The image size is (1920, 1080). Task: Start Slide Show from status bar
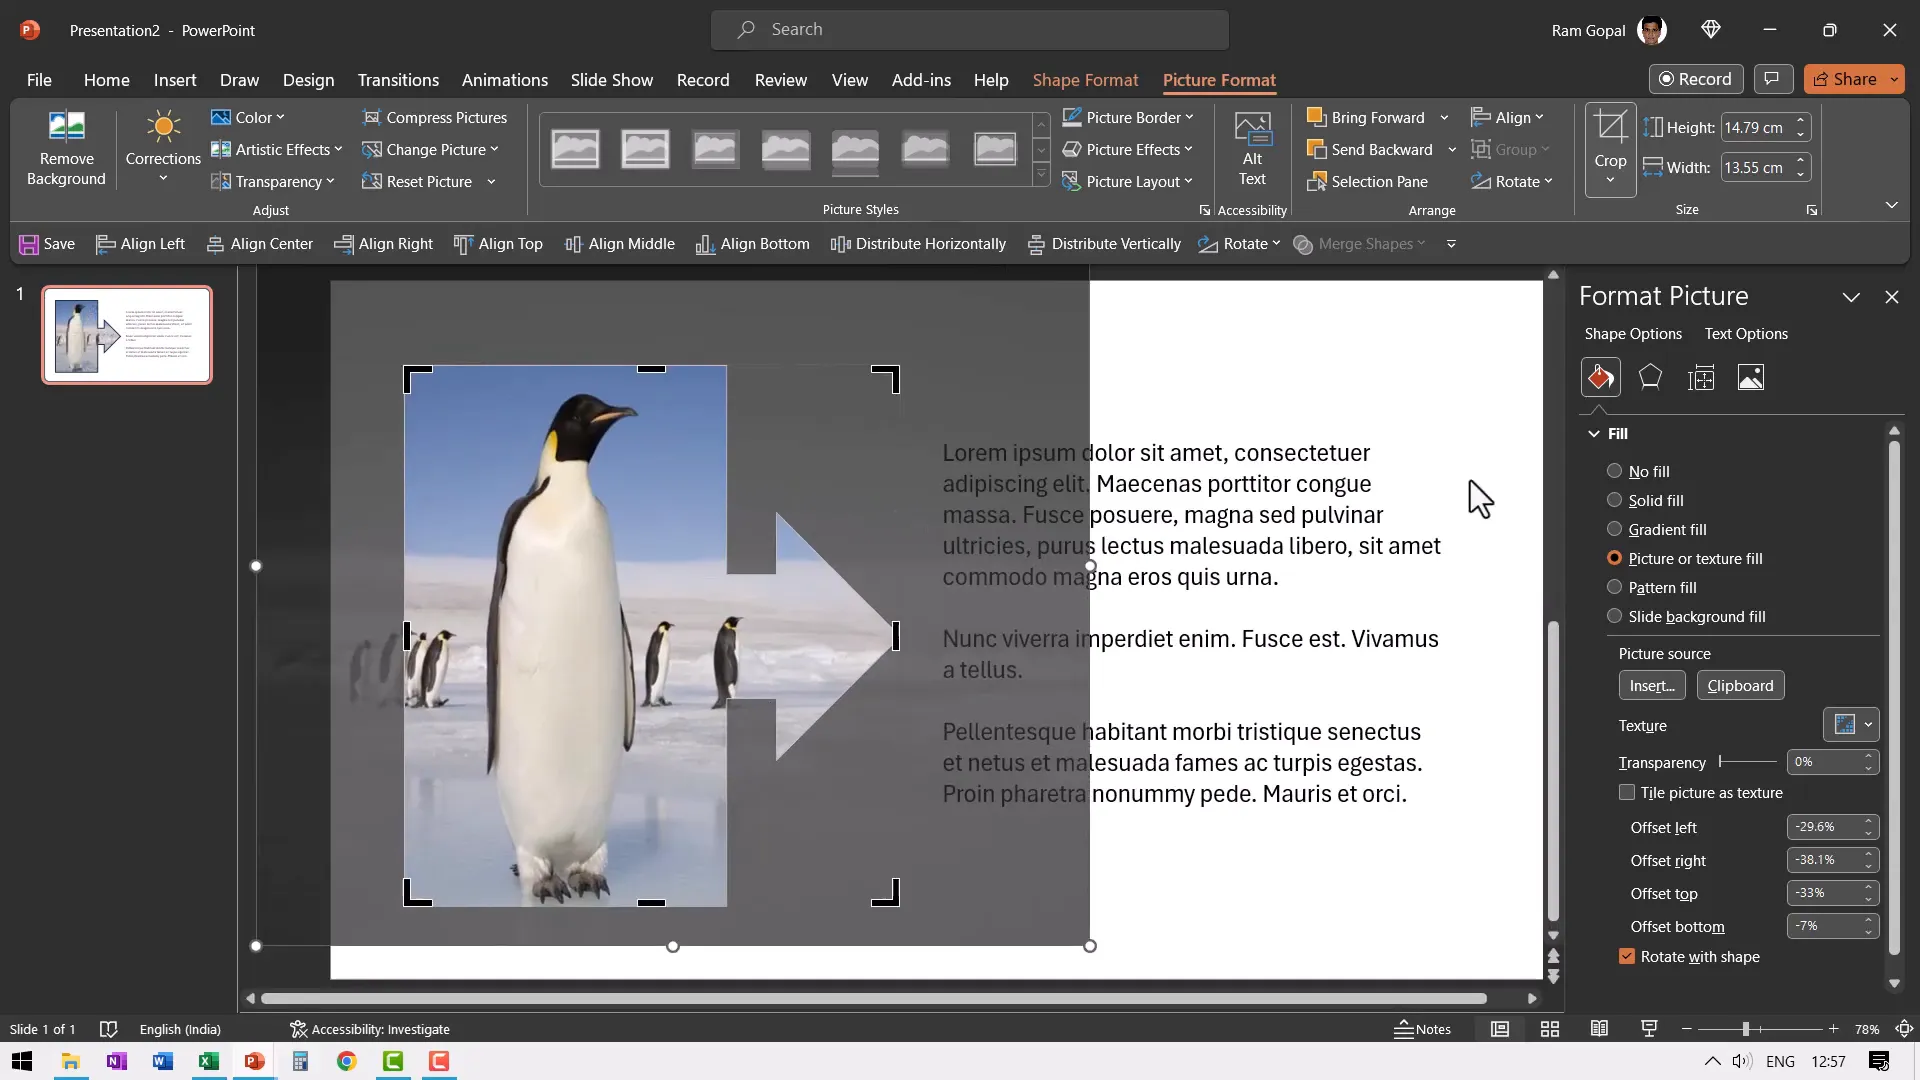pyautogui.click(x=1649, y=1029)
